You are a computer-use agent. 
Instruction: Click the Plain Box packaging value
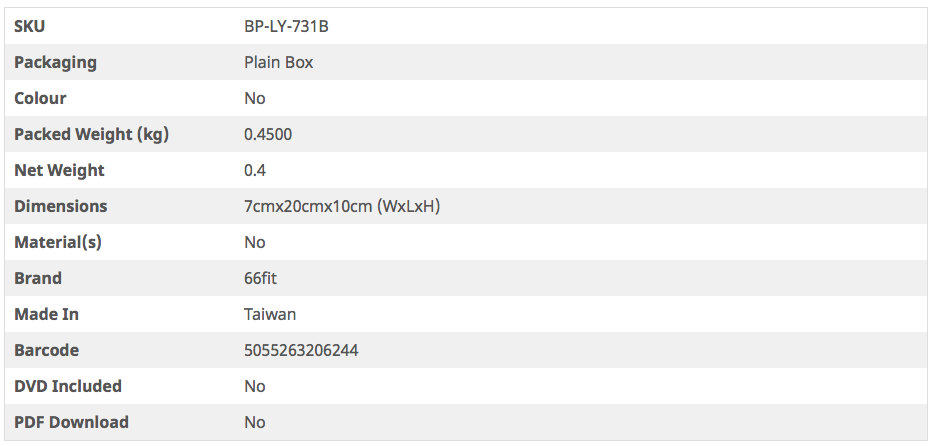[x=278, y=62]
